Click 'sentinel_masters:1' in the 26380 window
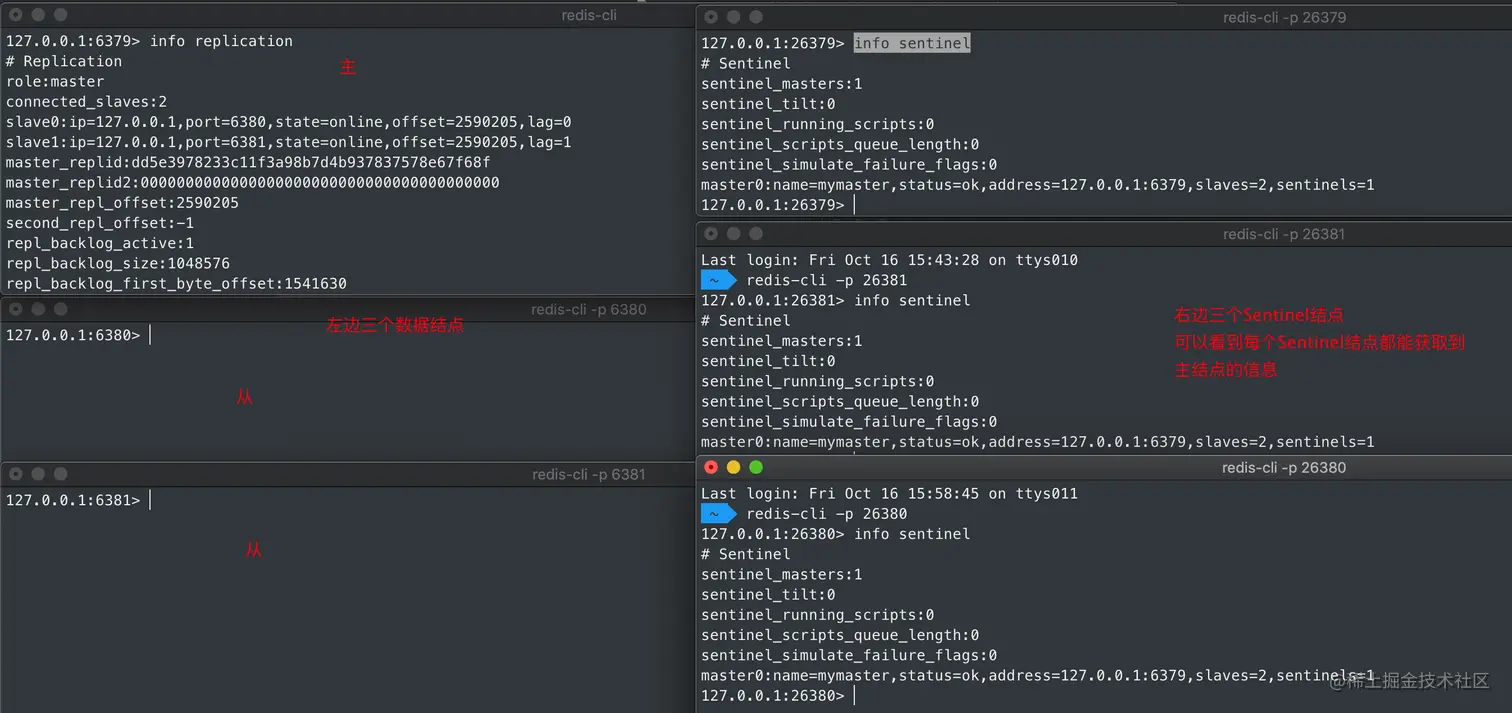Screen dimensions: 1512x713 782,575
